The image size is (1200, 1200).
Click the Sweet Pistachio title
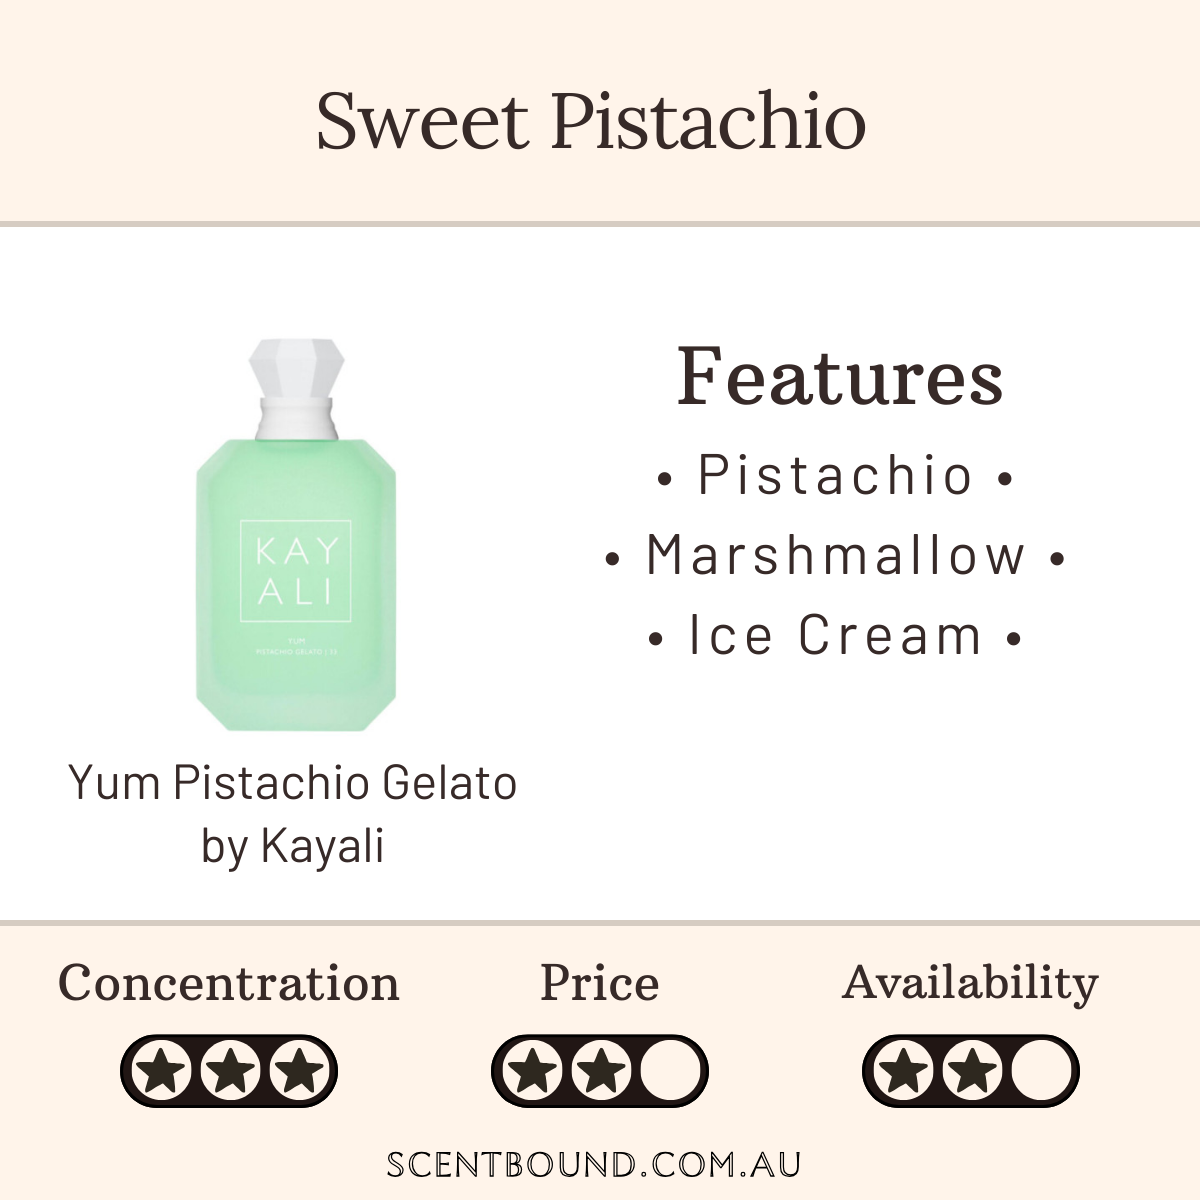(591, 121)
